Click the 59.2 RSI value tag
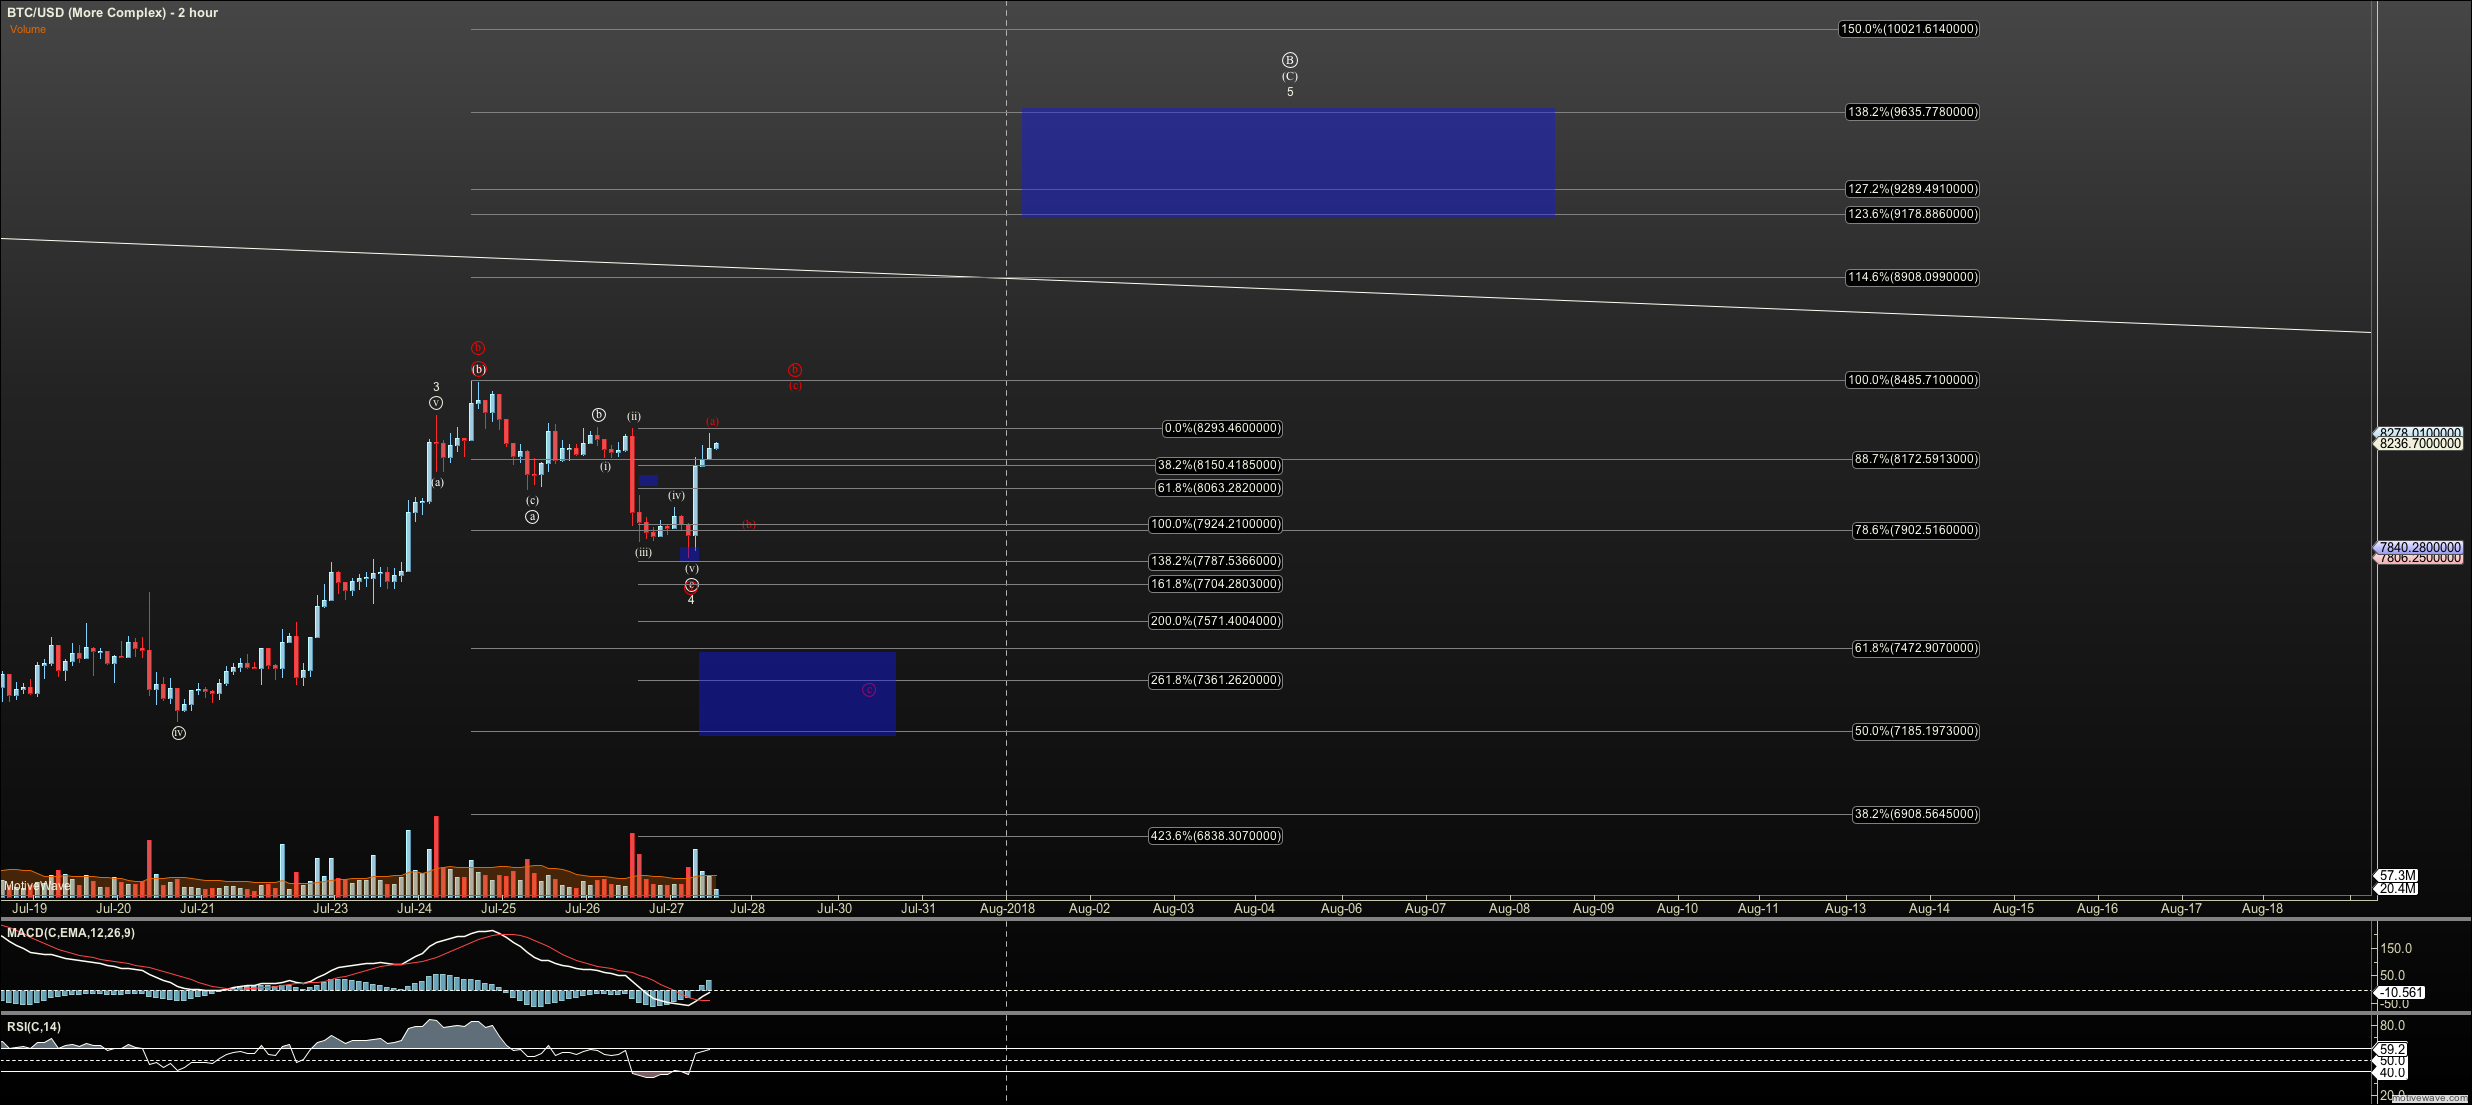The height and width of the screenshot is (1105, 2472). click(2392, 1050)
